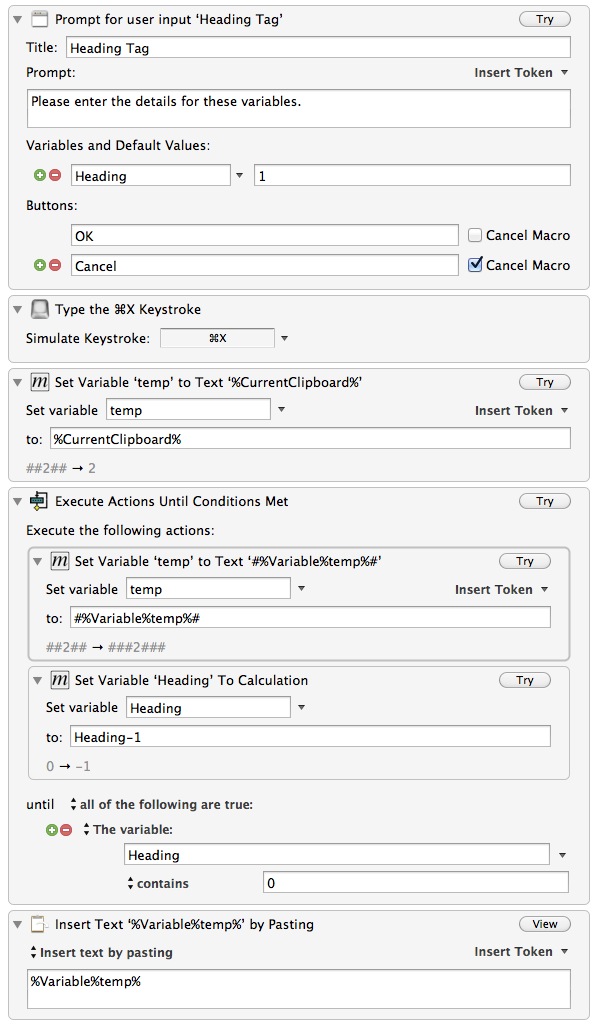Click the View button on the Insert Text action
The image size is (599, 1029).
(545, 924)
